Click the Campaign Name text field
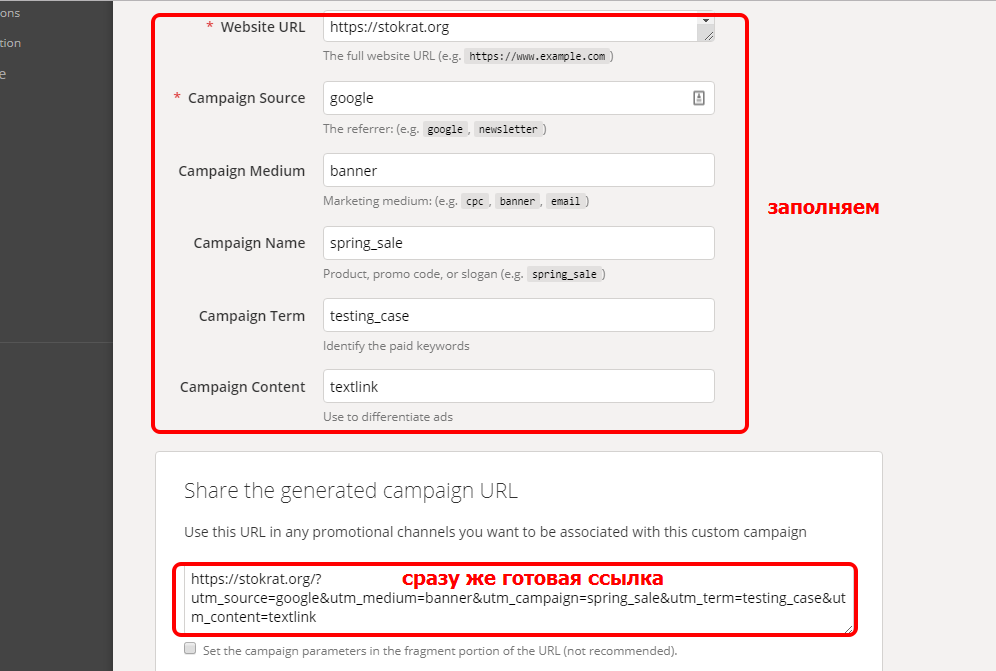Viewport: 996px width, 671px height. click(518, 243)
